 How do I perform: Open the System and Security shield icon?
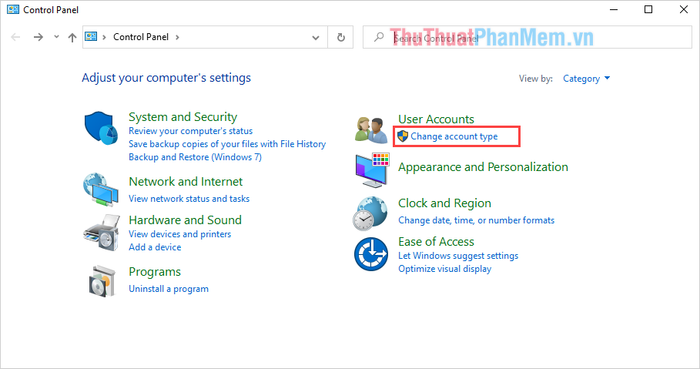(101, 128)
